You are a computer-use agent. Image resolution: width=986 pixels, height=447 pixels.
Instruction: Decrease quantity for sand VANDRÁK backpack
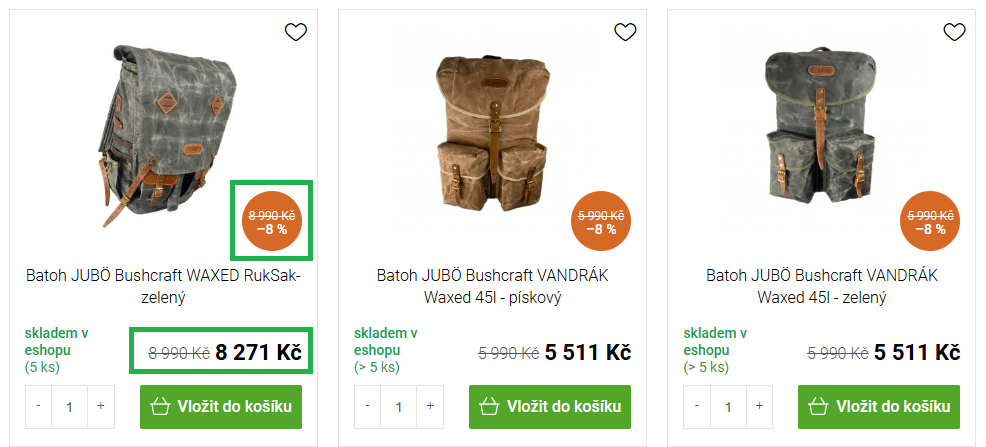[x=368, y=407]
